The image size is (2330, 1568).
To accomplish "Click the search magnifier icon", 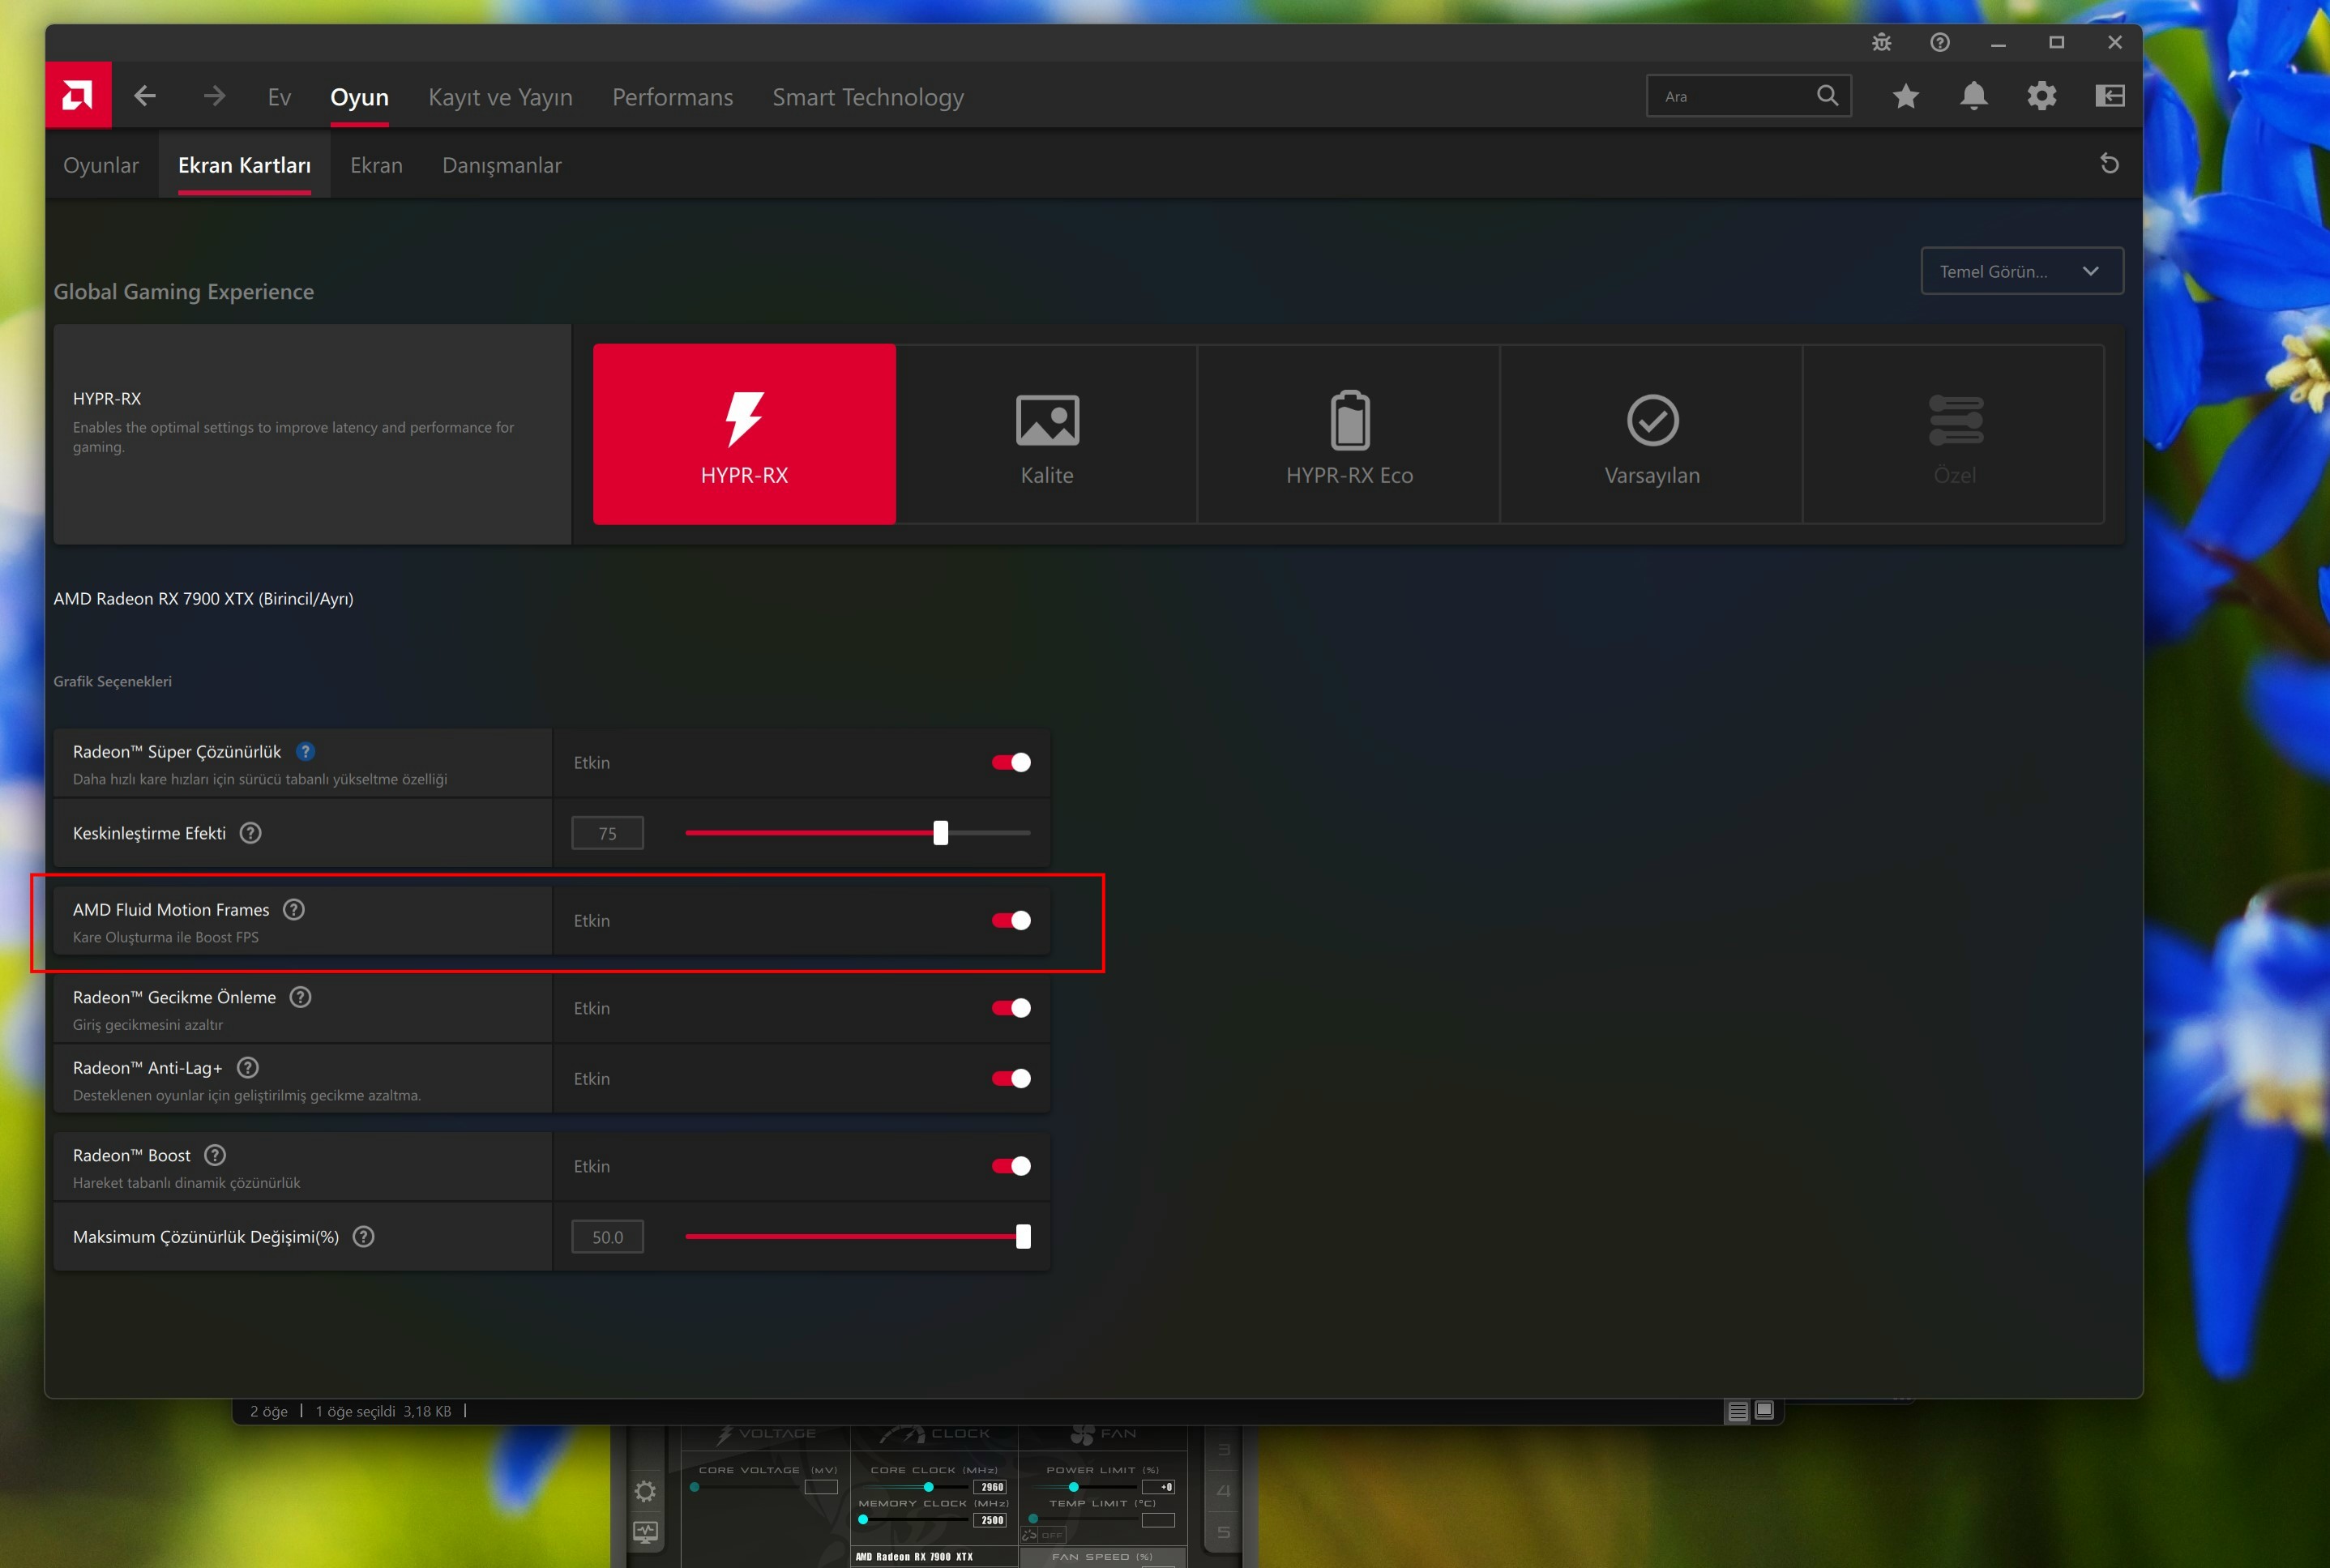I will tap(1827, 96).
